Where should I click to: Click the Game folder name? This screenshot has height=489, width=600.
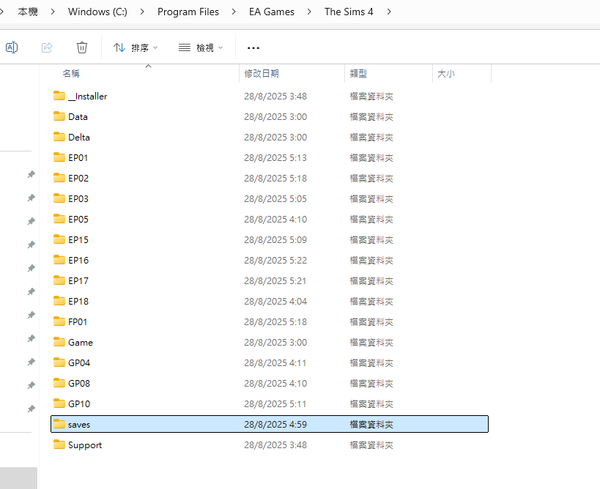(80, 342)
